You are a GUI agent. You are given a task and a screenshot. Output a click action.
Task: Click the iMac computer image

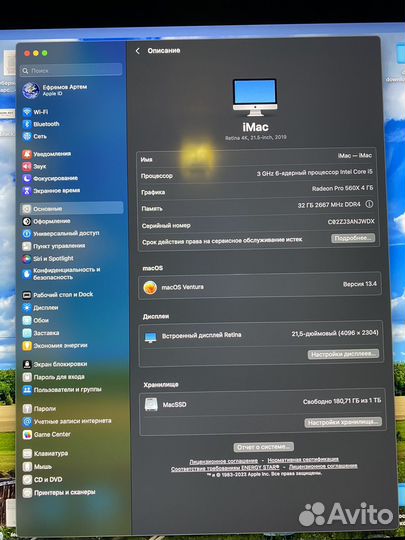[255, 97]
